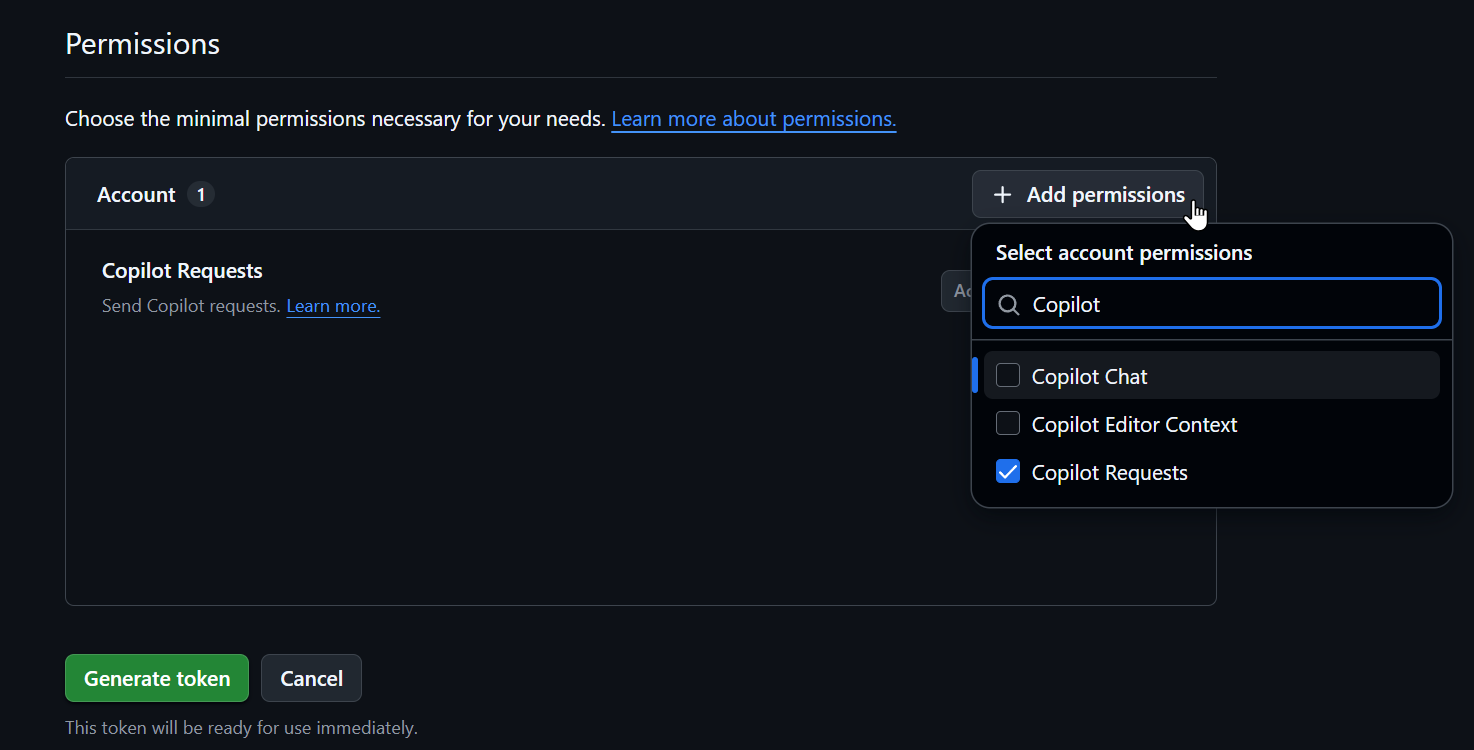This screenshot has height=750, width=1474.
Task: Click the plus icon on Add permissions
Action: point(1001,194)
